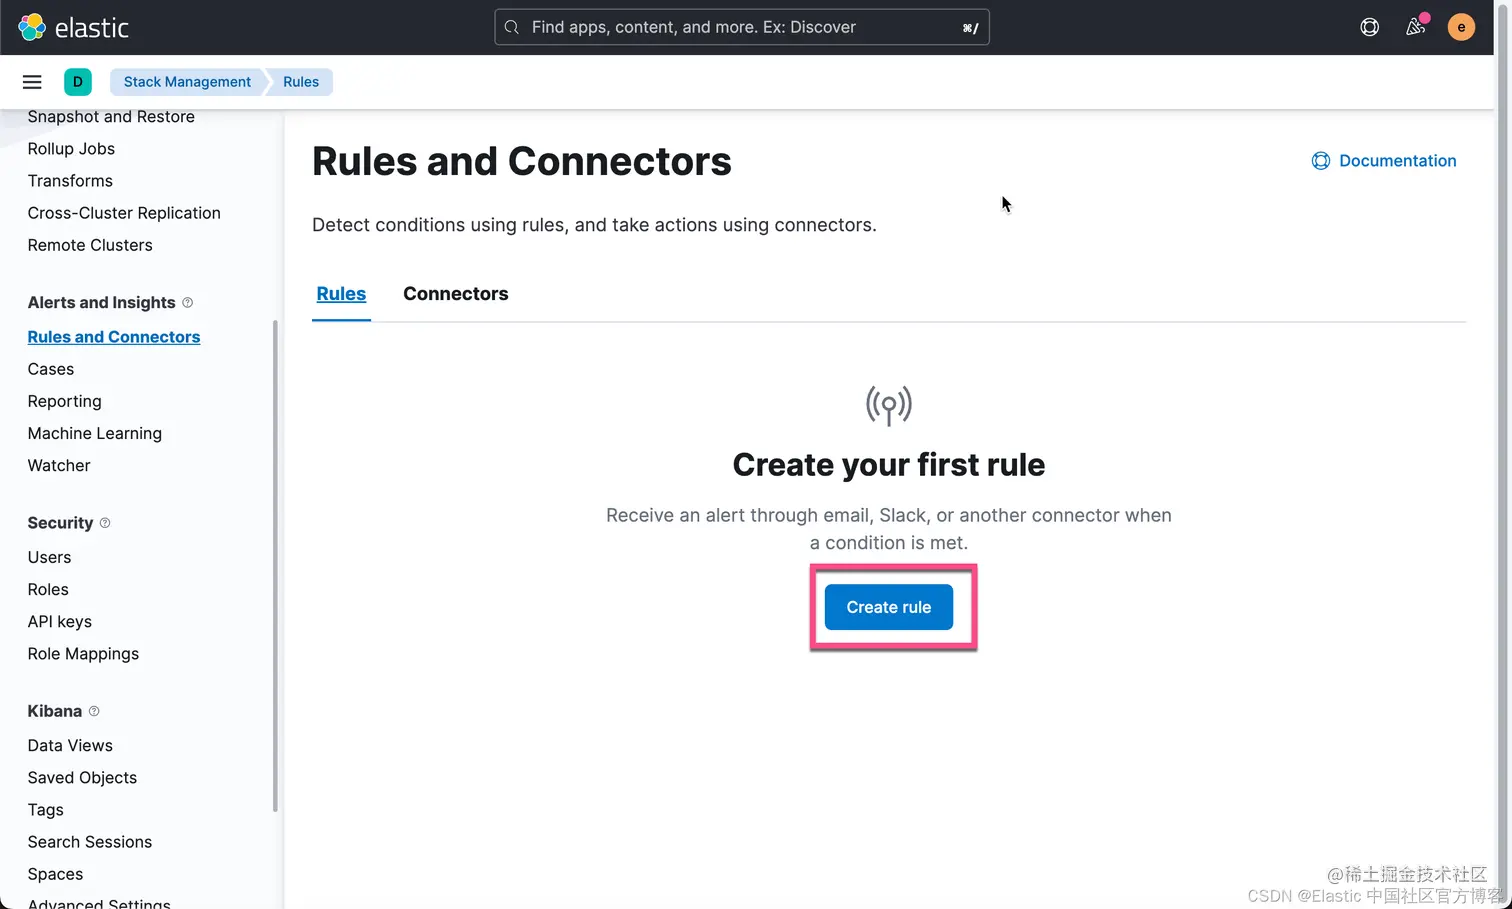Open Watcher in the sidebar

pyautogui.click(x=59, y=465)
